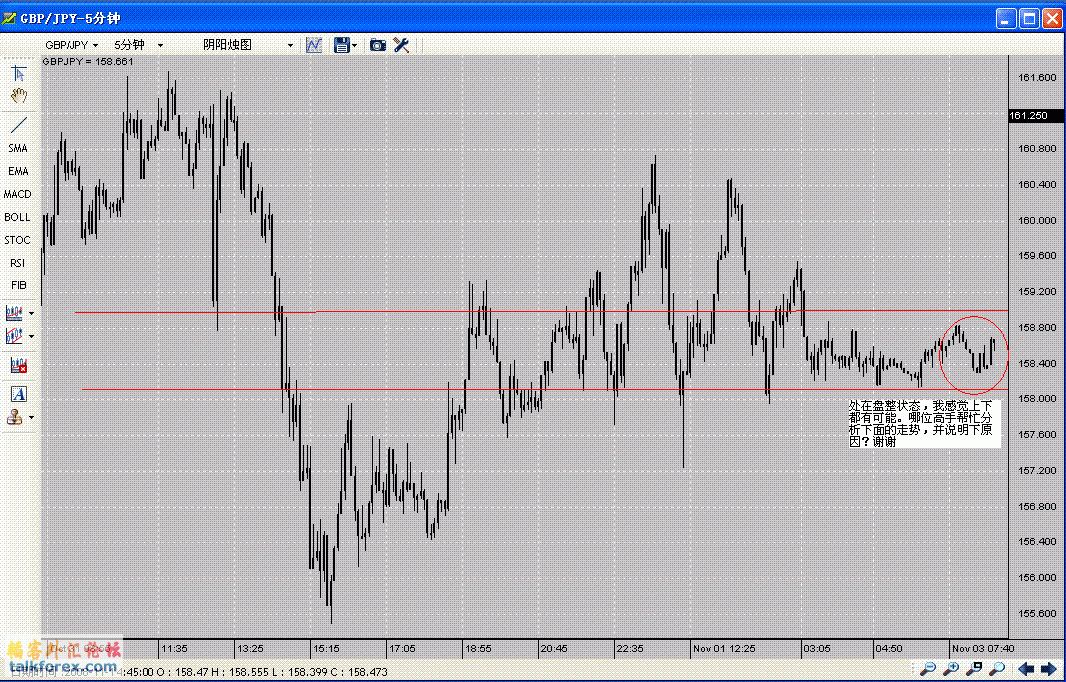Image resolution: width=1066 pixels, height=682 pixels.
Task: Activate the hand pan tool
Action: [x=18, y=96]
